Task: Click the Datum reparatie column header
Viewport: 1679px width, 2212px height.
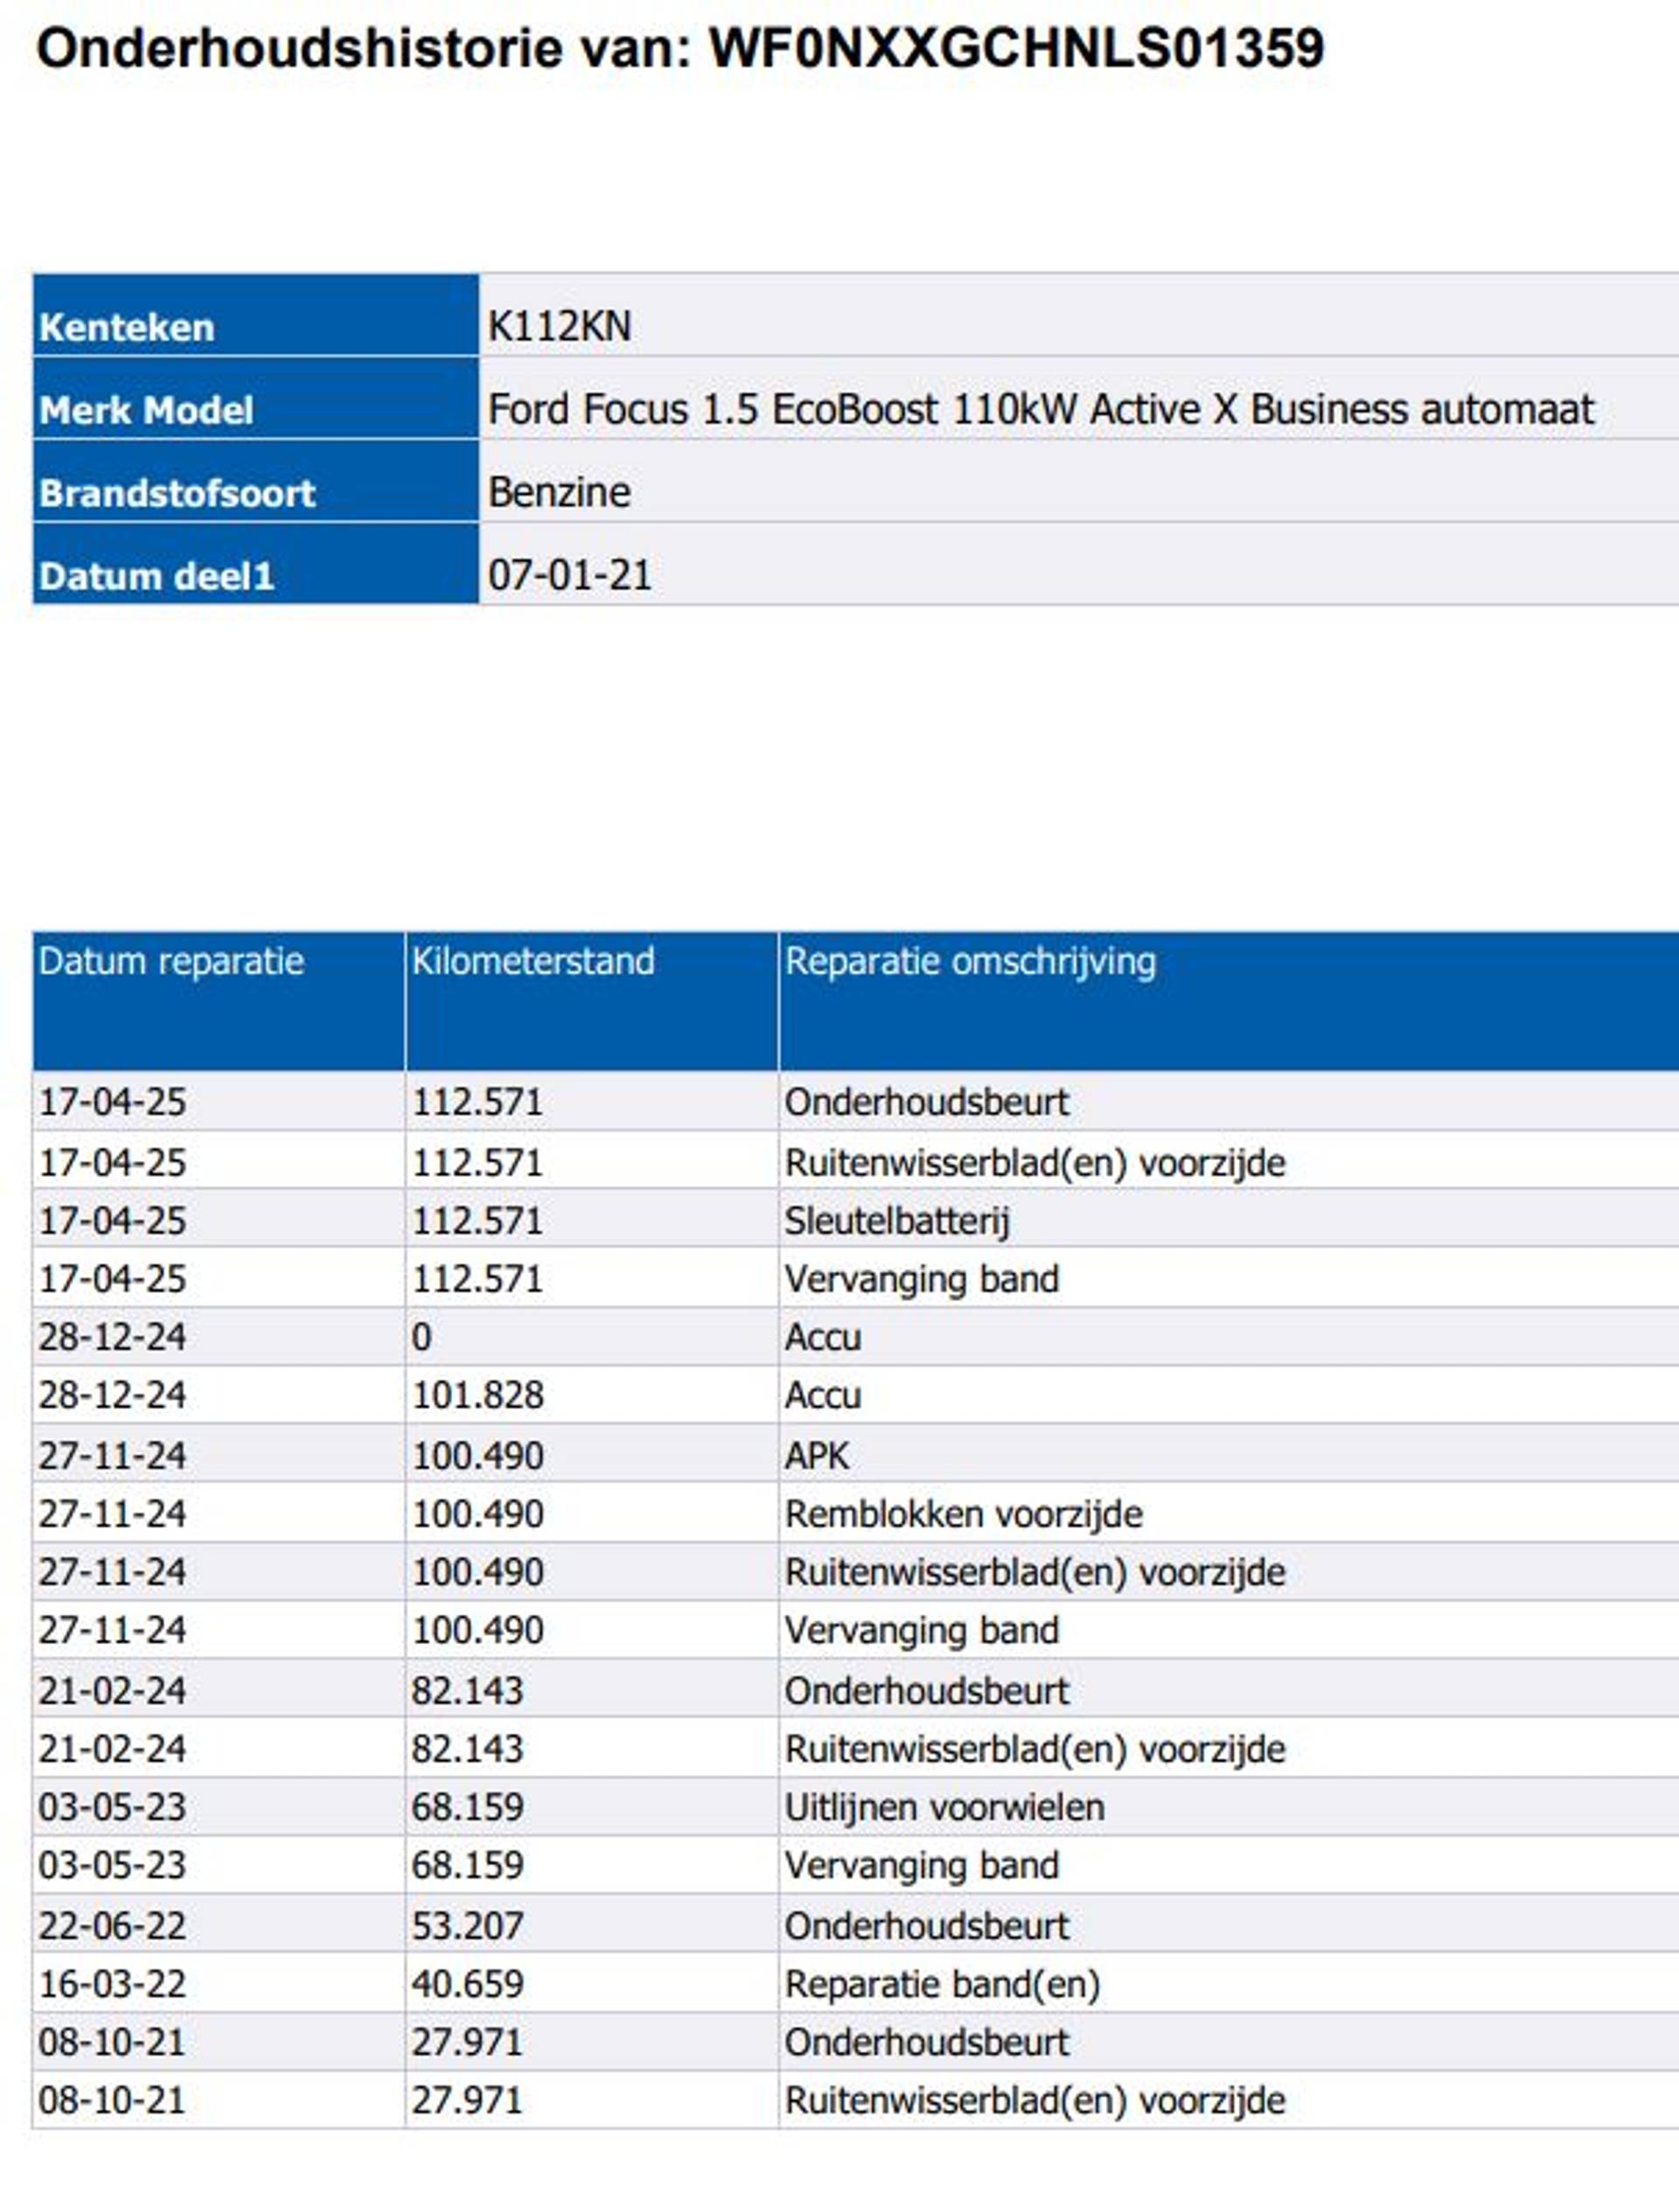Action: coord(171,961)
